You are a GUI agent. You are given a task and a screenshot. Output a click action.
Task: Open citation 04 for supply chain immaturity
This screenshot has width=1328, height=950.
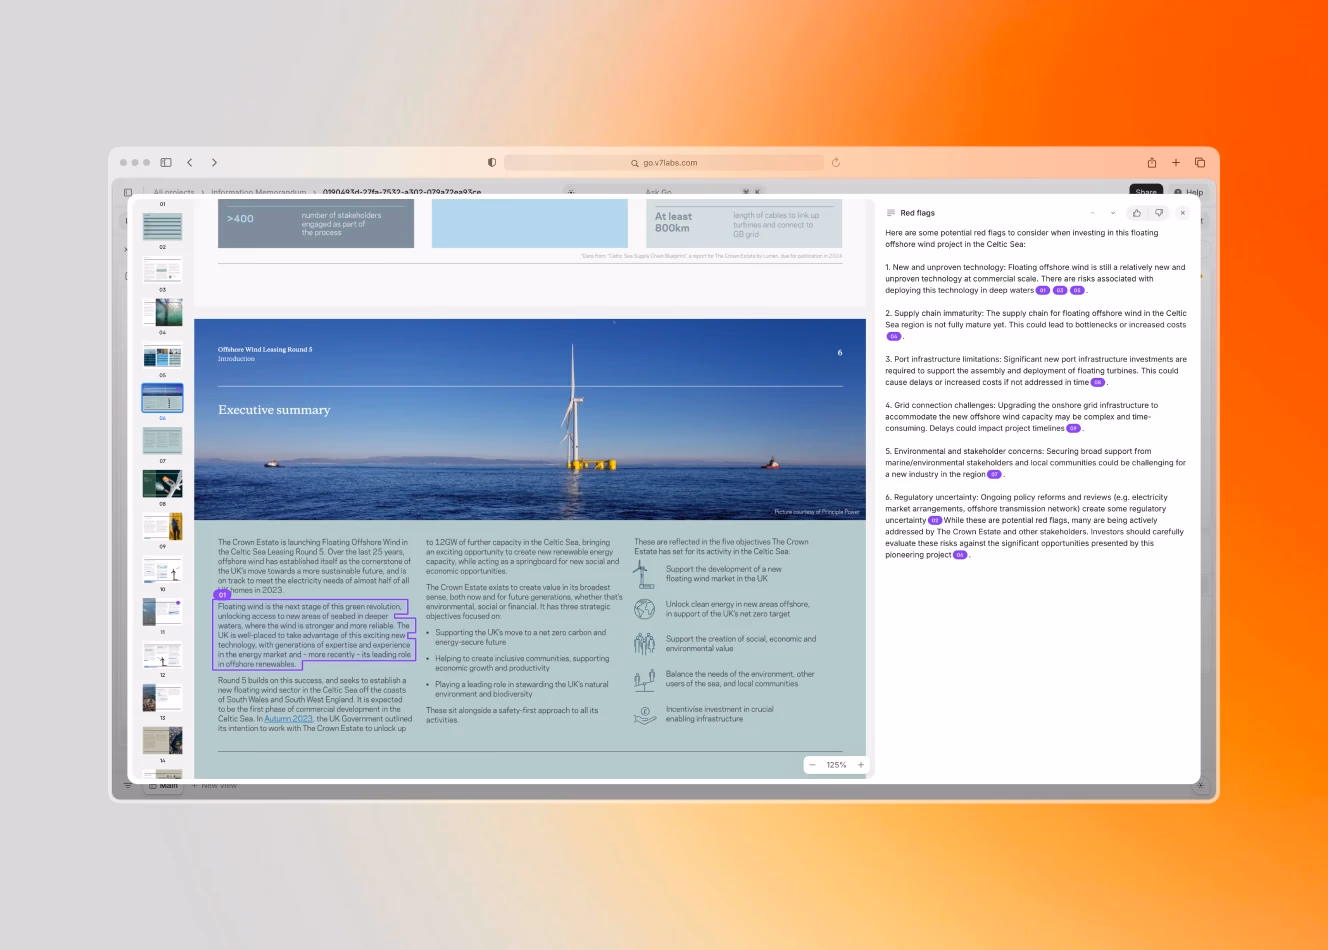pyautogui.click(x=894, y=337)
